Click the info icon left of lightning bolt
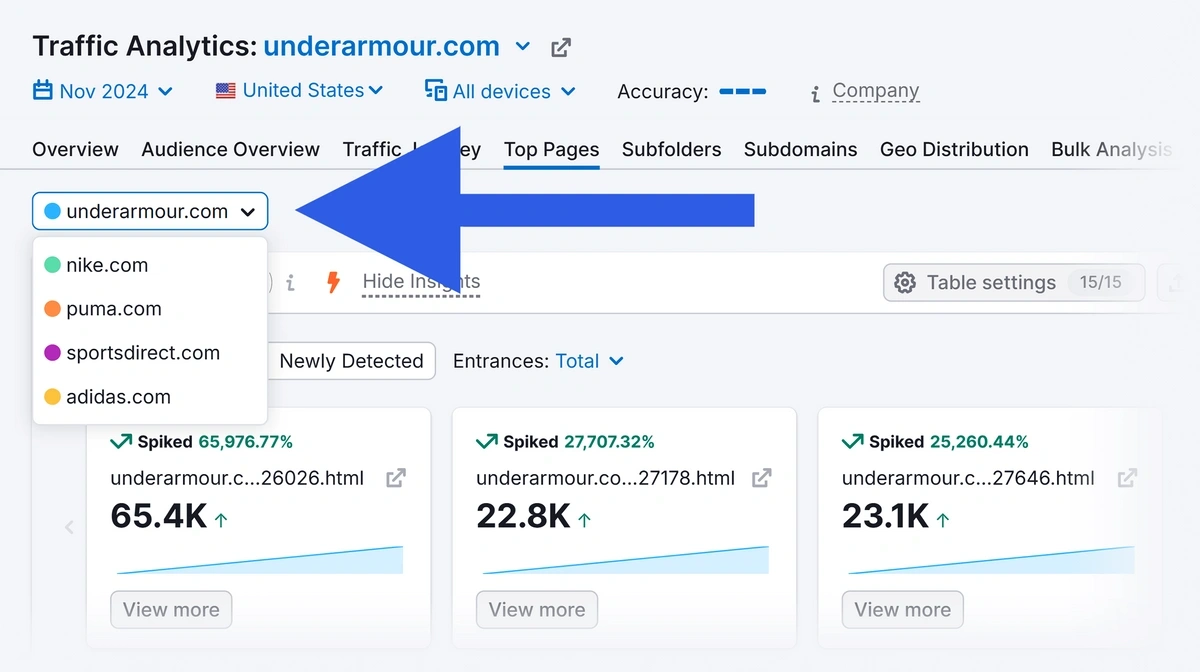The width and height of the screenshot is (1200, 672). point(290,283)
